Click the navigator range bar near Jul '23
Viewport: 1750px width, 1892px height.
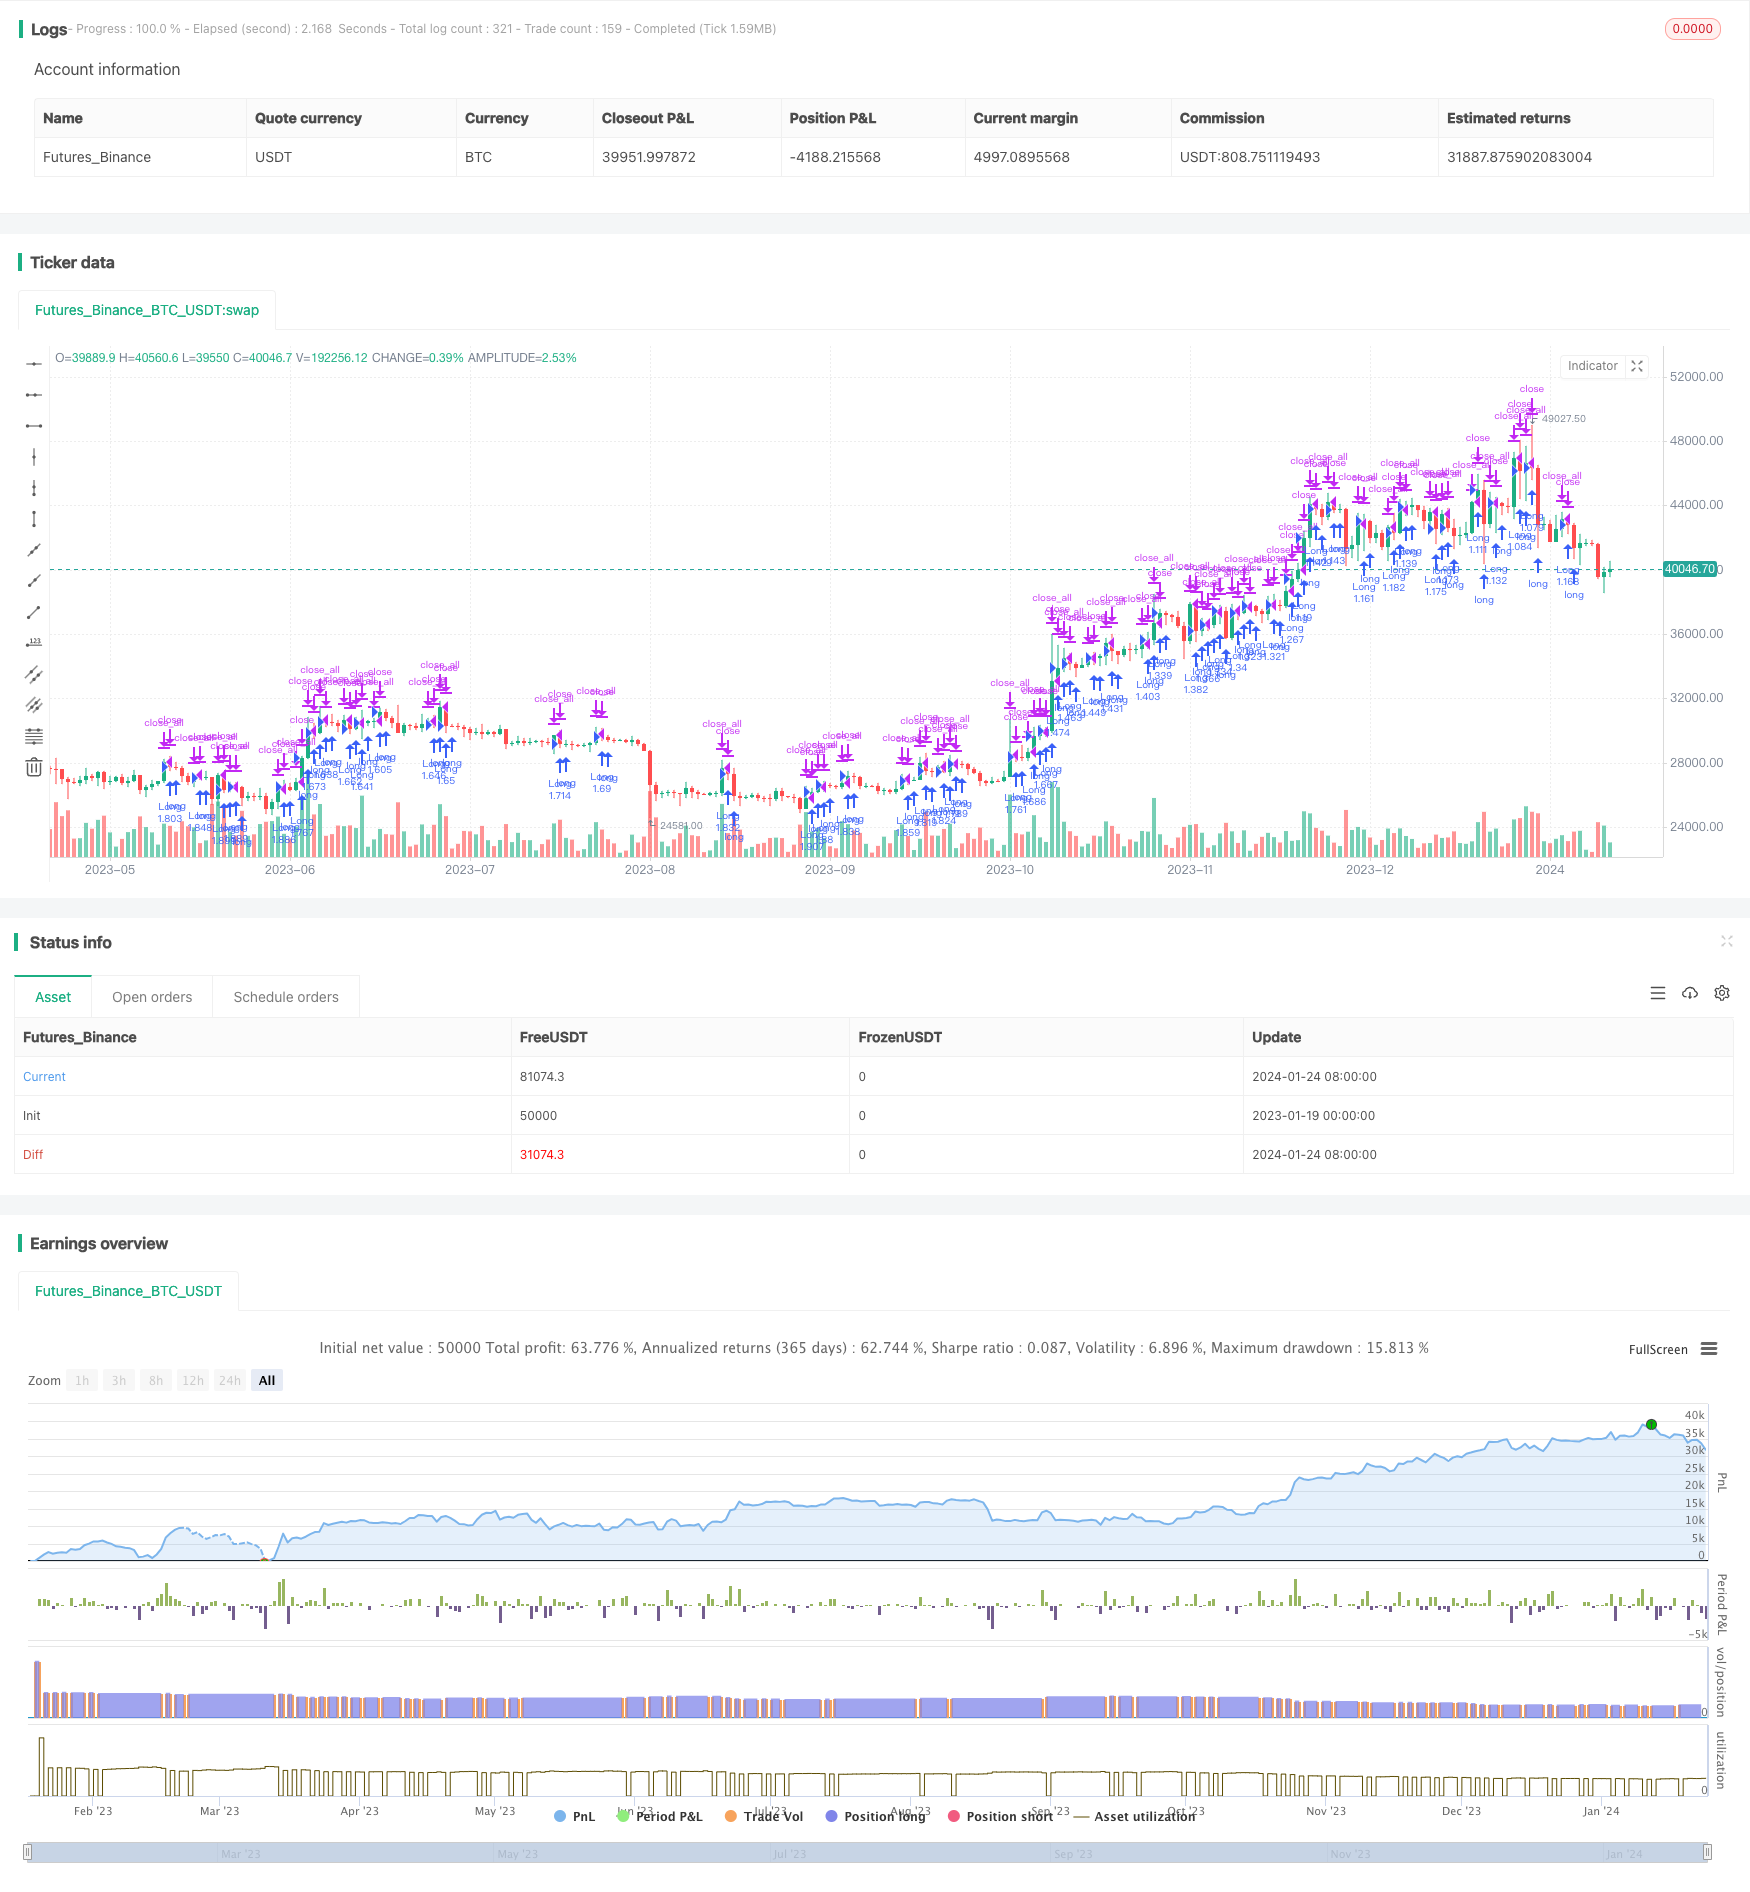click(789, 1853)
